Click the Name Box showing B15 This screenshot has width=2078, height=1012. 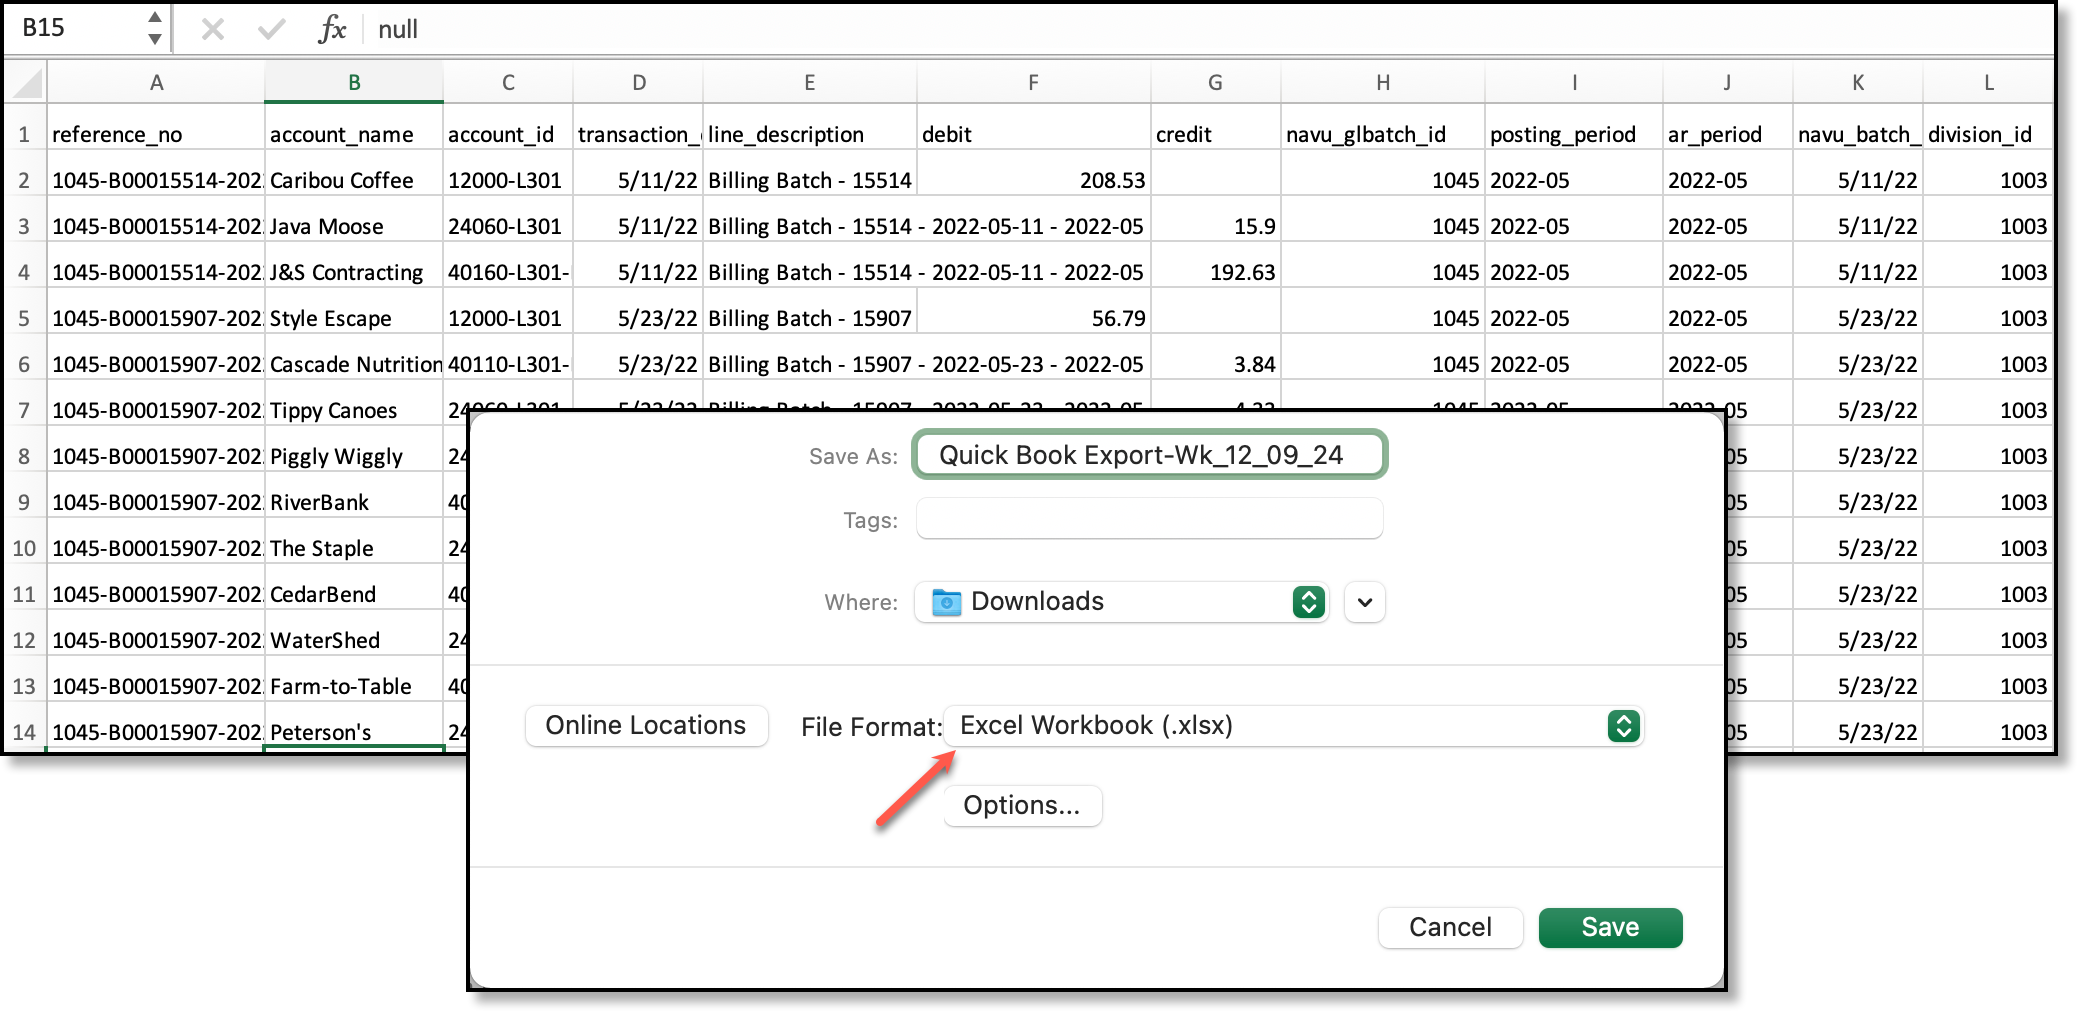point(75,28)
